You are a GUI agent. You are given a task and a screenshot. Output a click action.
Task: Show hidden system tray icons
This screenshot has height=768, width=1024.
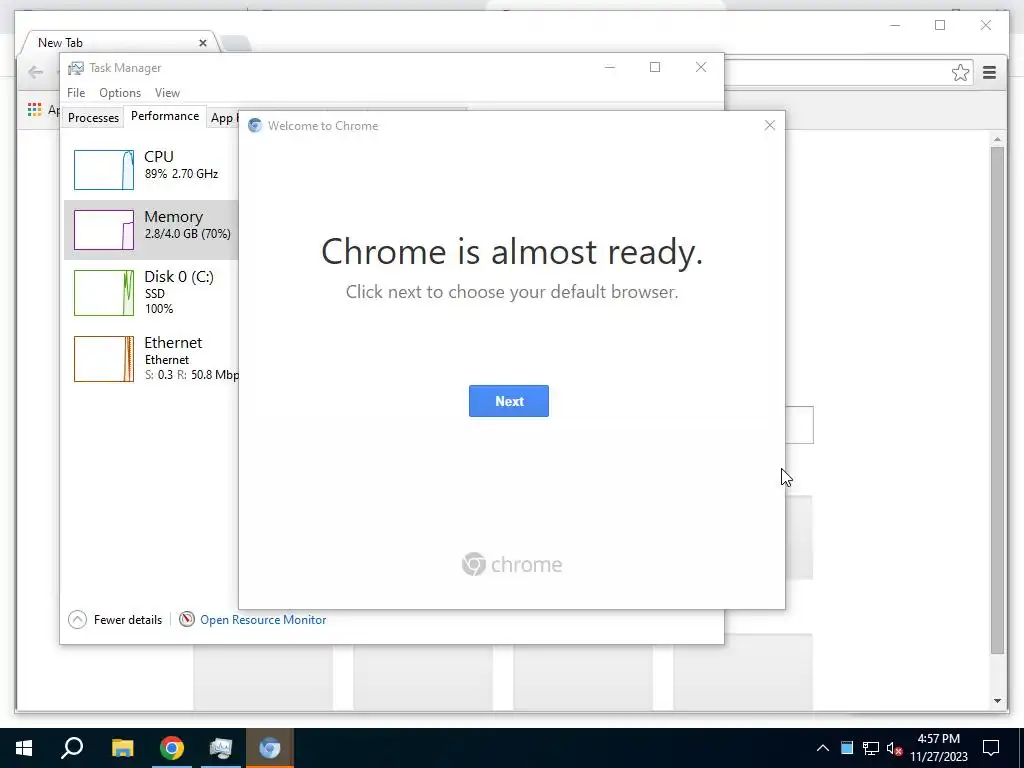tap(823, 748)
